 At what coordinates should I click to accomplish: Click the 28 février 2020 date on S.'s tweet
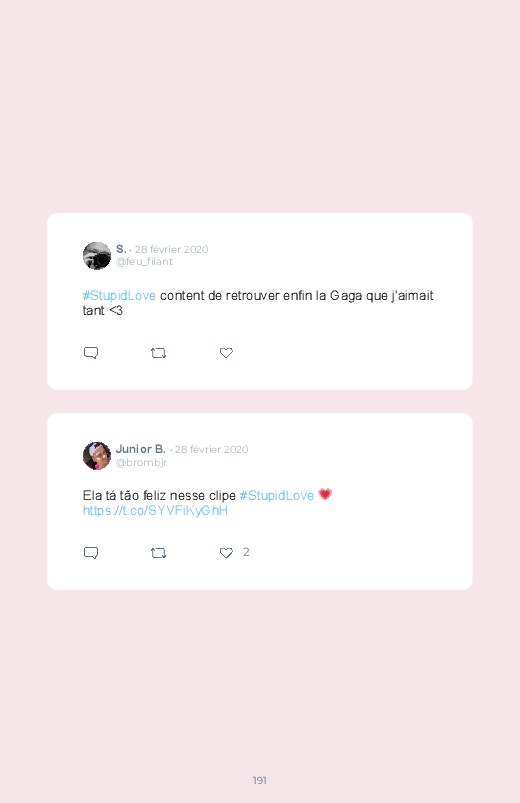172,249
